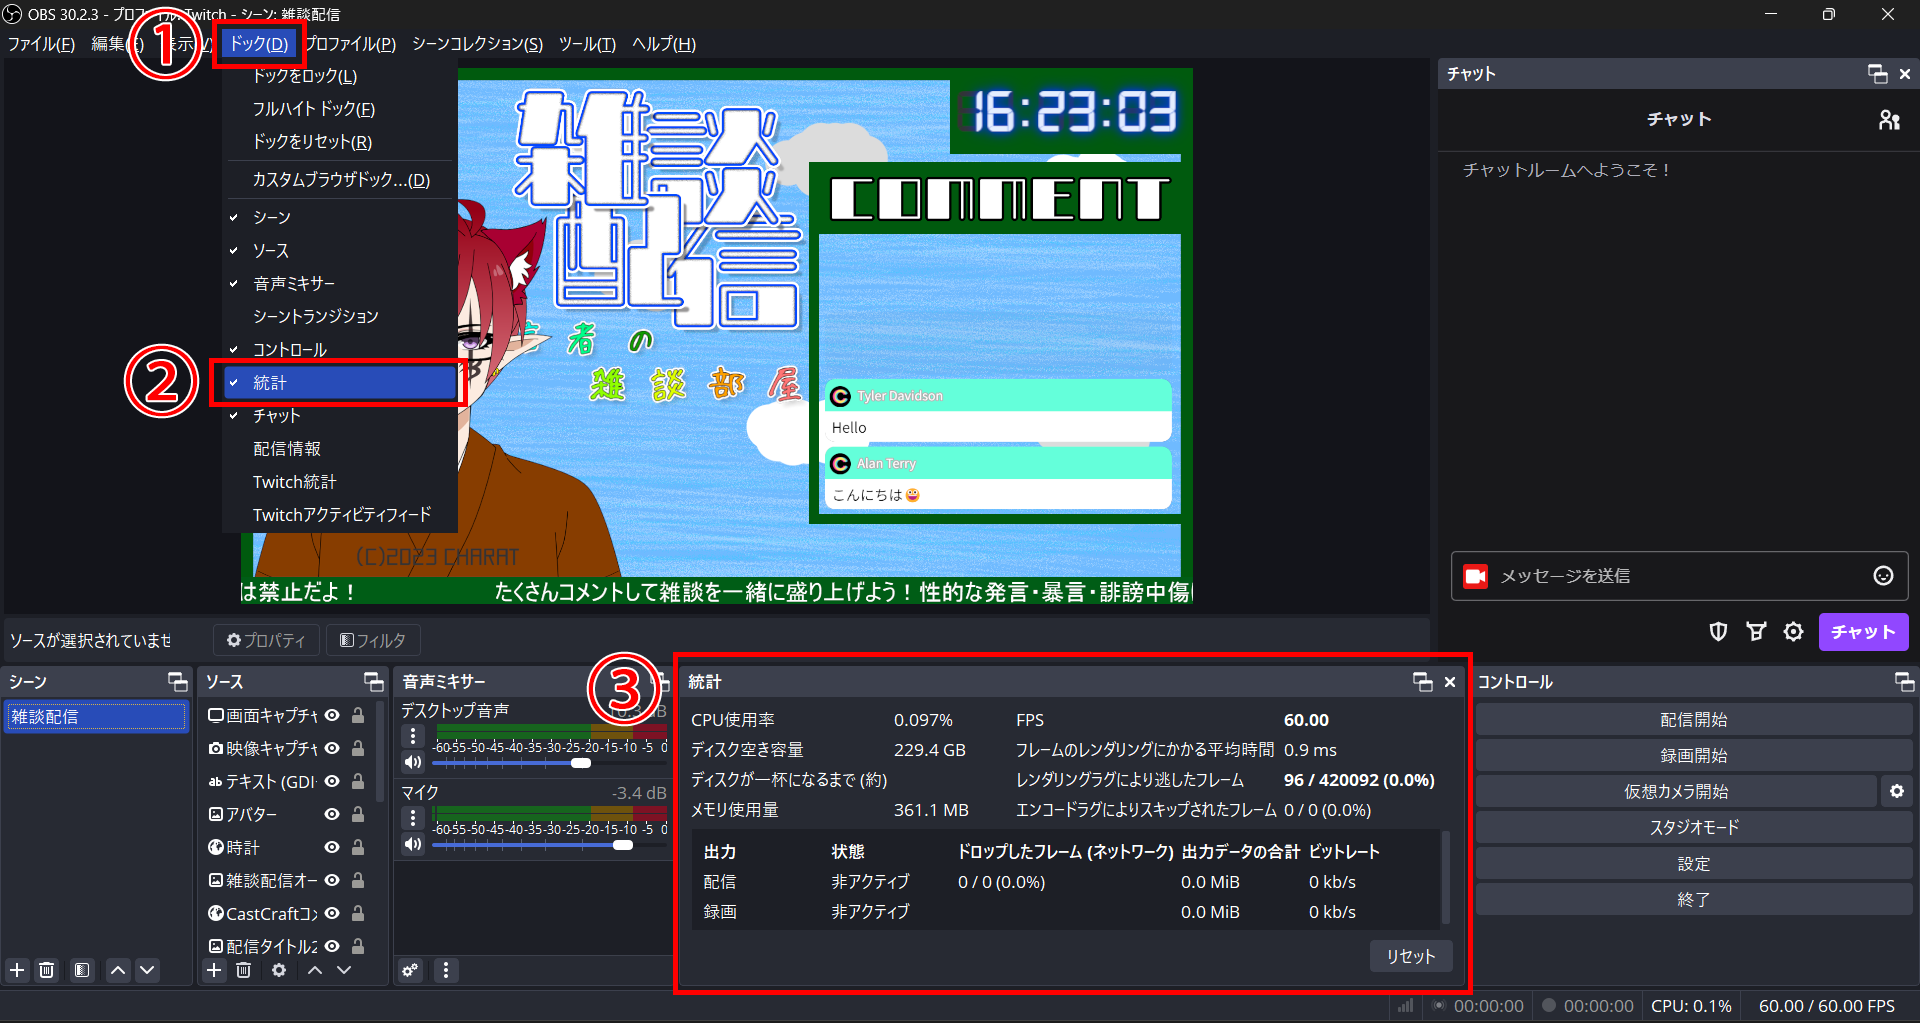Open virtual camera settings gear
This screenshot has width=1920, height=1023.
point(1897,791)
